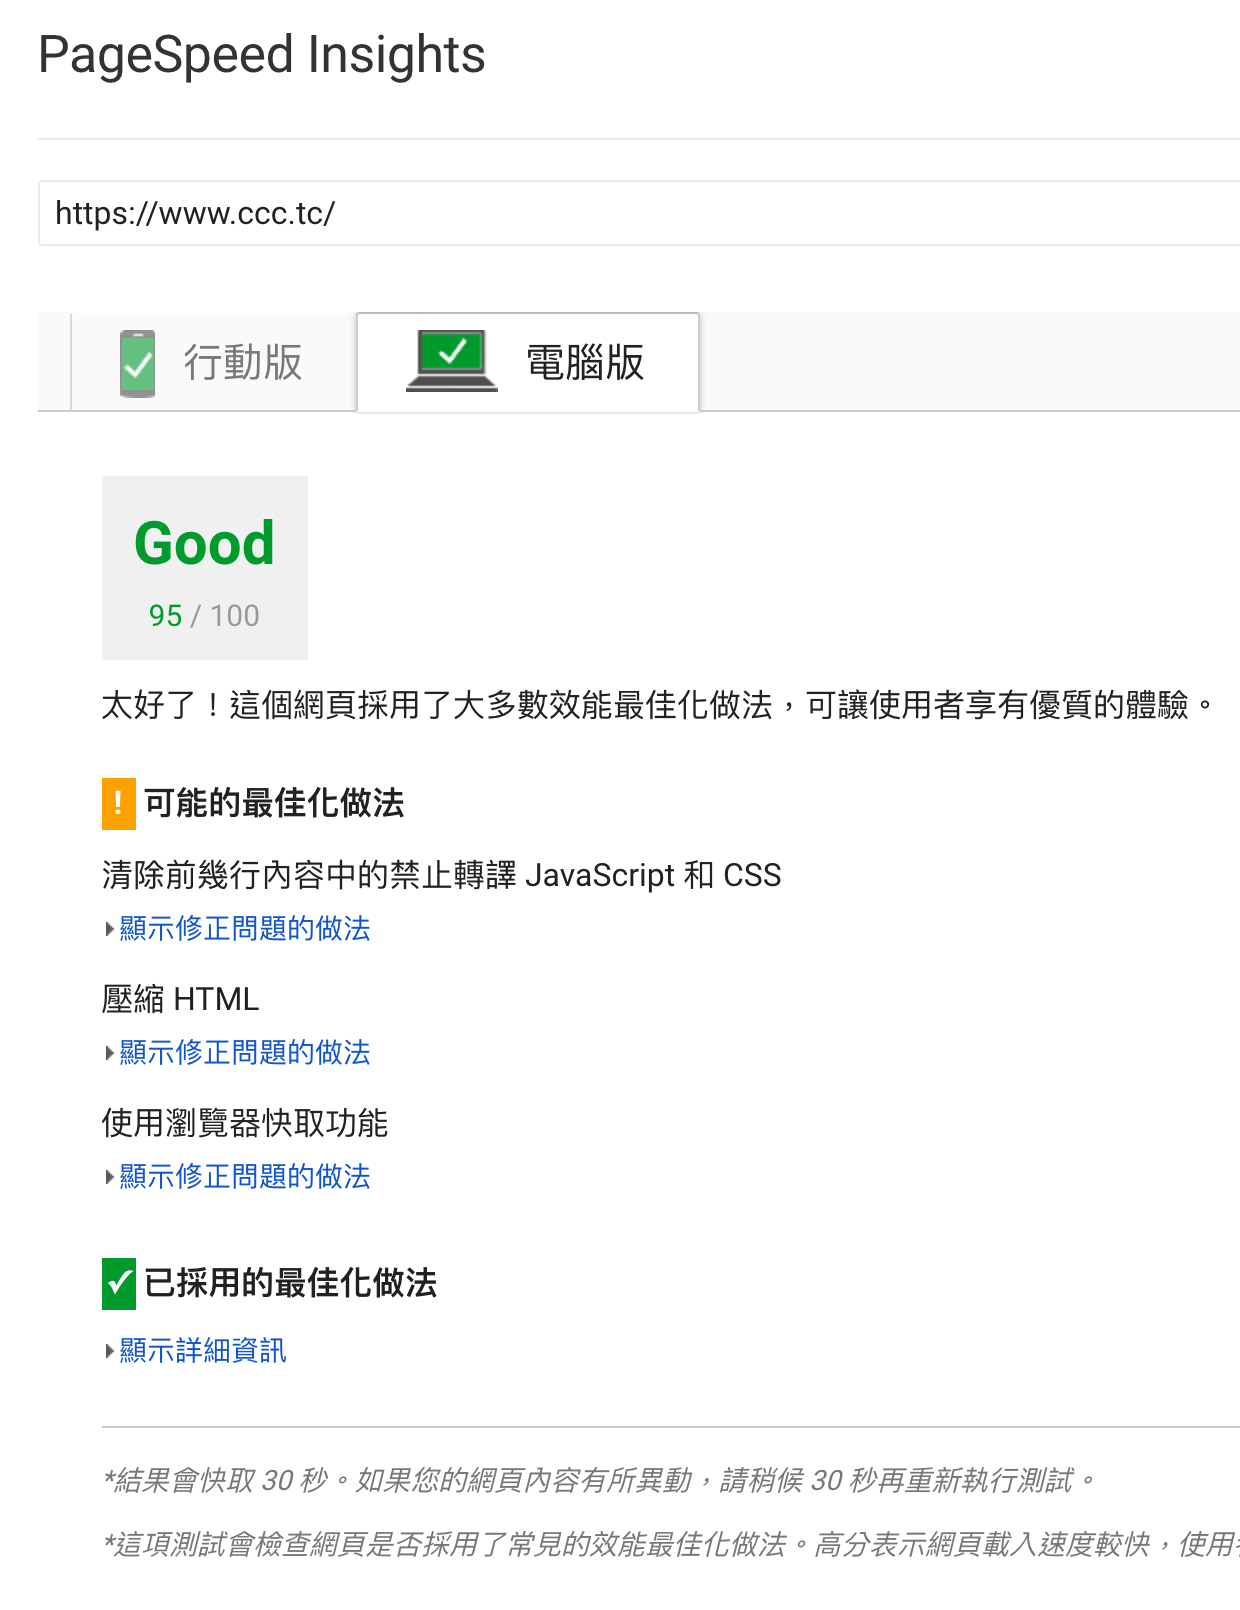Switch to the 行動版 tab
Image resolution: width=1240 pixels, height=1610 pixels.
coord(214,362)
